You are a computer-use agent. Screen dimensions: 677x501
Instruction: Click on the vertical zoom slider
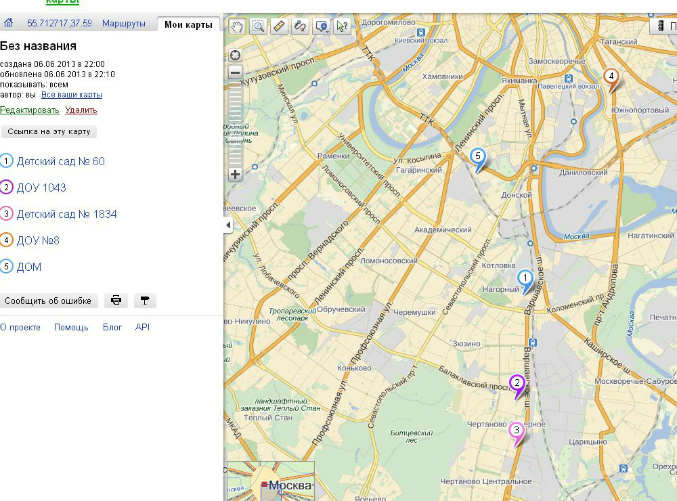click(x=236, y=120)
